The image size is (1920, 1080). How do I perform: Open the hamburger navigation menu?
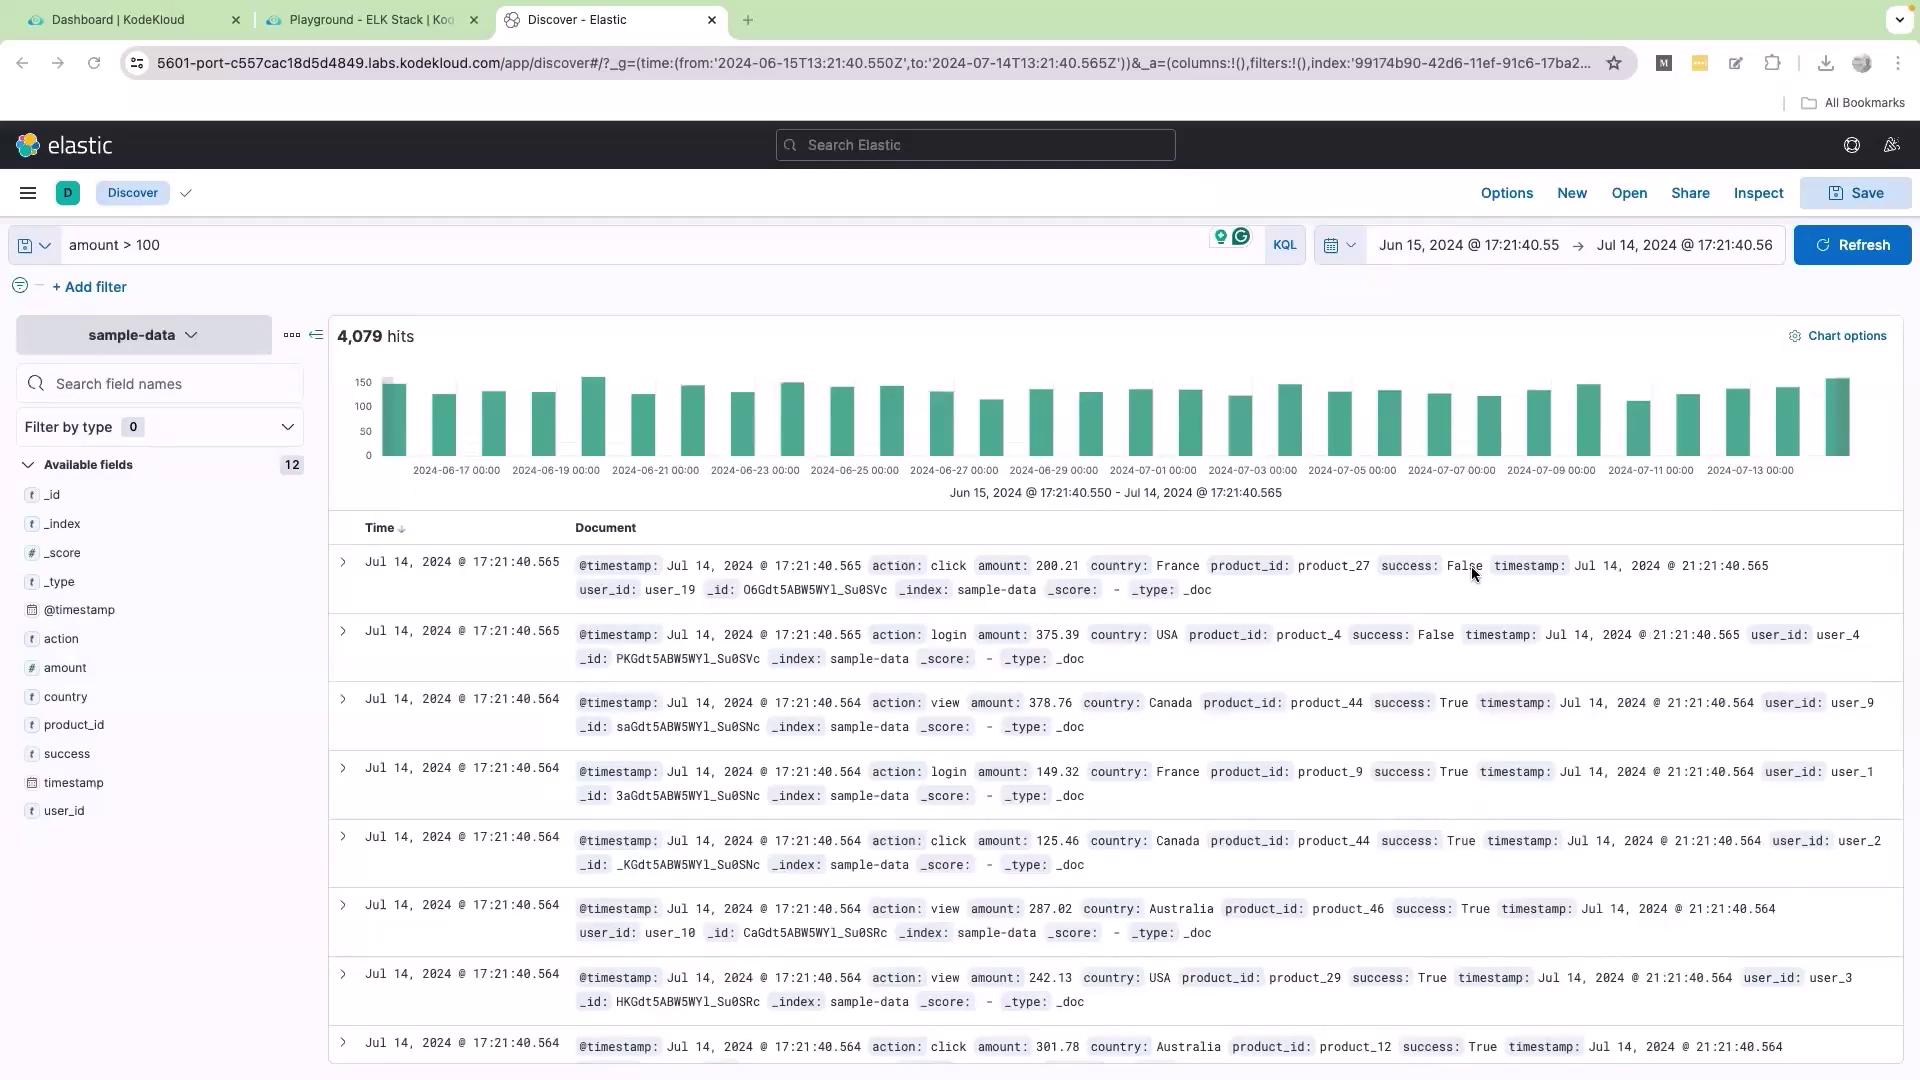coord(28,193)
